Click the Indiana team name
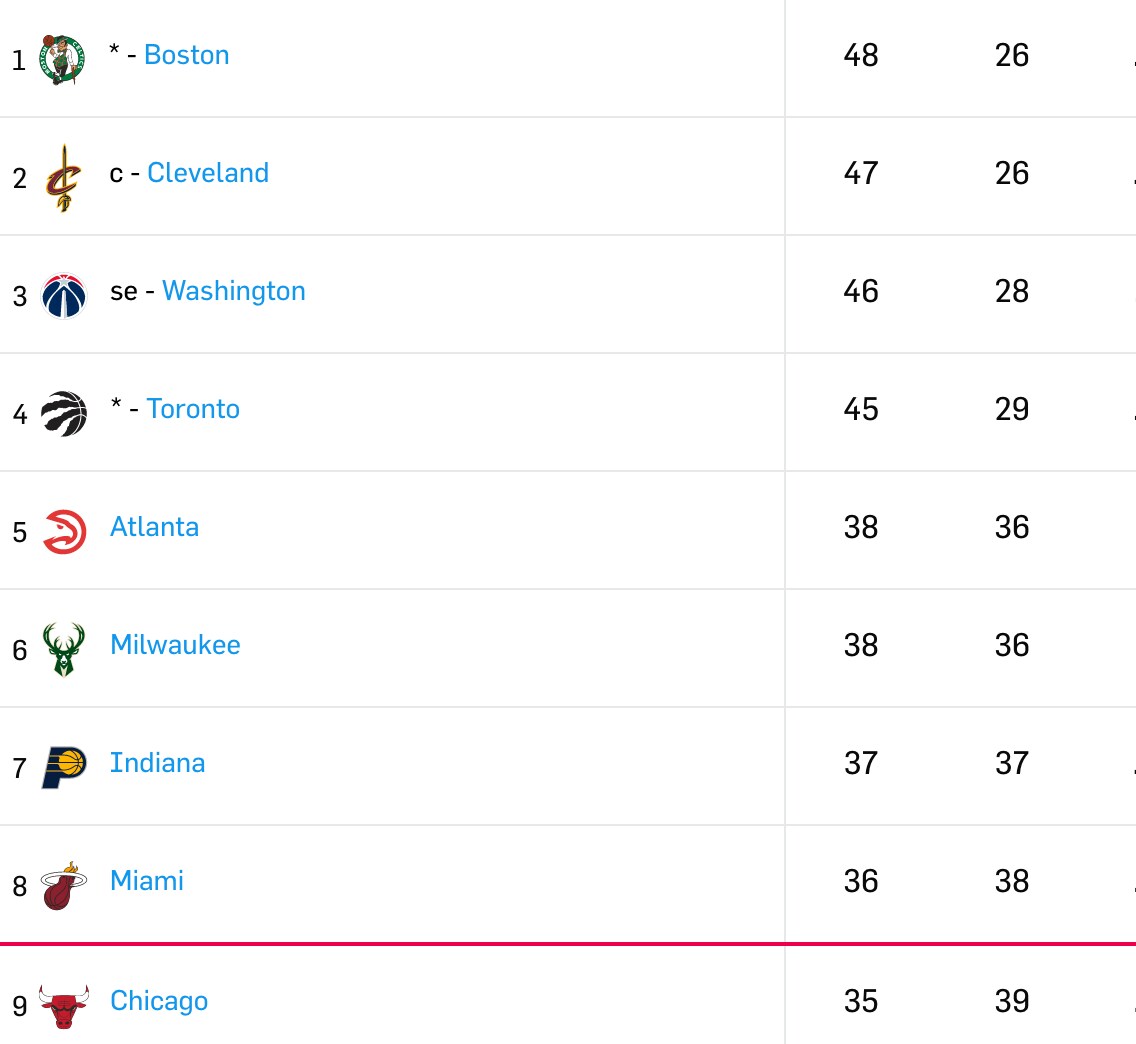Viewport: 1136px width, 1044px height. point(157,763)
